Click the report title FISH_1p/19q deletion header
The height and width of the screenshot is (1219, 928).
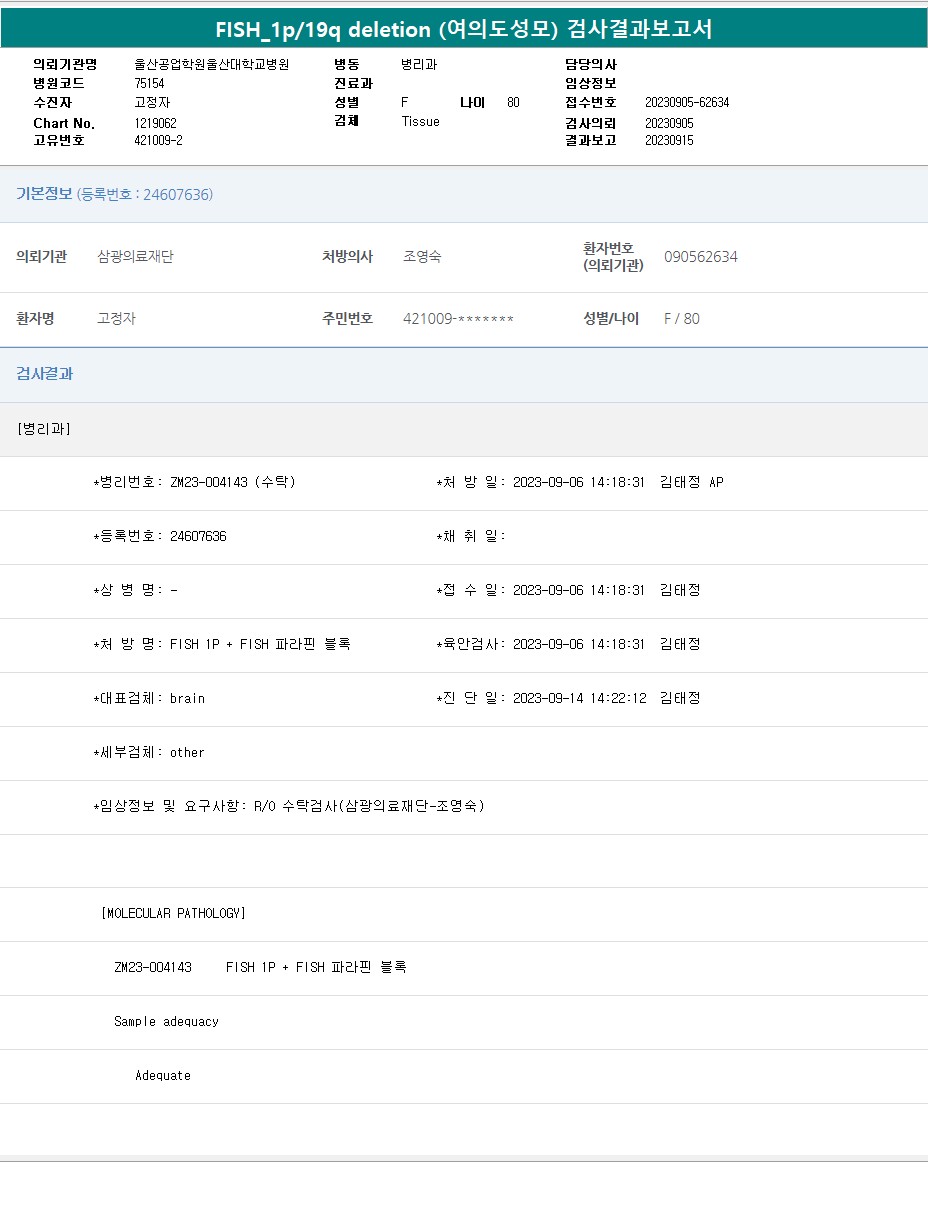click(464, 29)
